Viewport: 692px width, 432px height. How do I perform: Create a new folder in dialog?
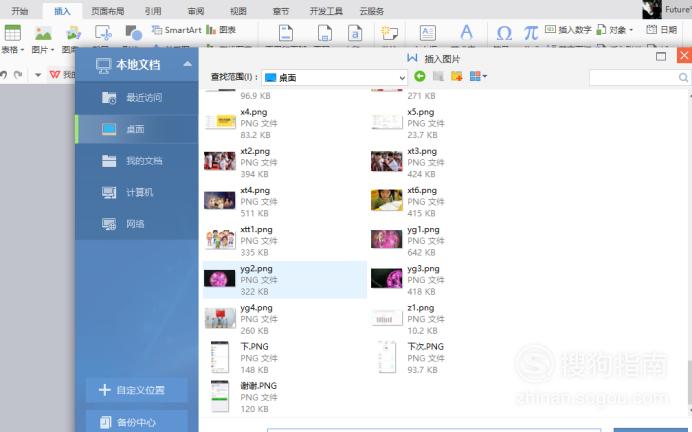click(456, 76)
